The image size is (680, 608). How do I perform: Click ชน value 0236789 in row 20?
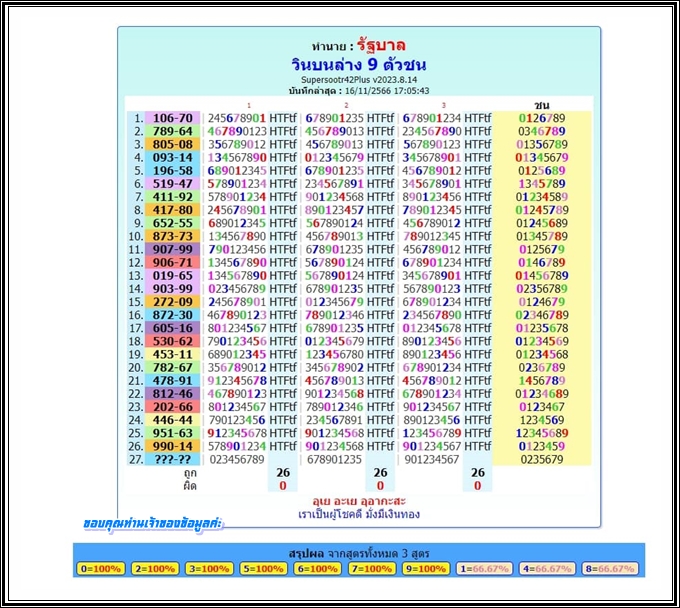[542, 367]
